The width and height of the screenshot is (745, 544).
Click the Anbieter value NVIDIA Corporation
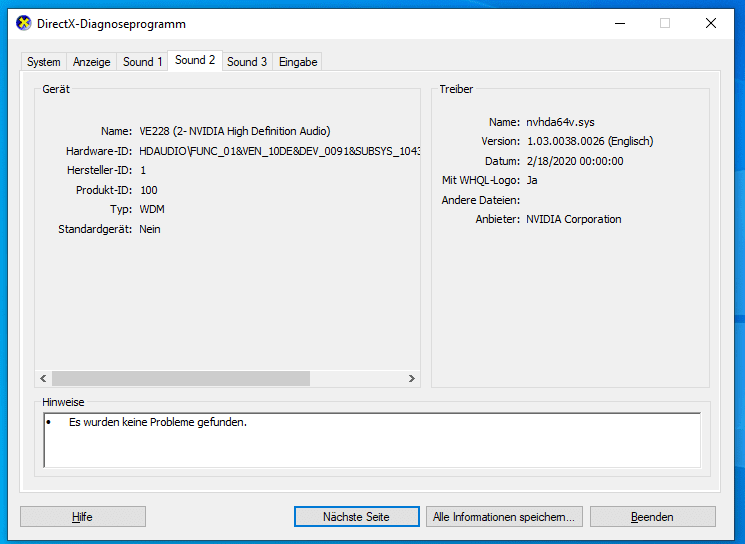(573, 219)
